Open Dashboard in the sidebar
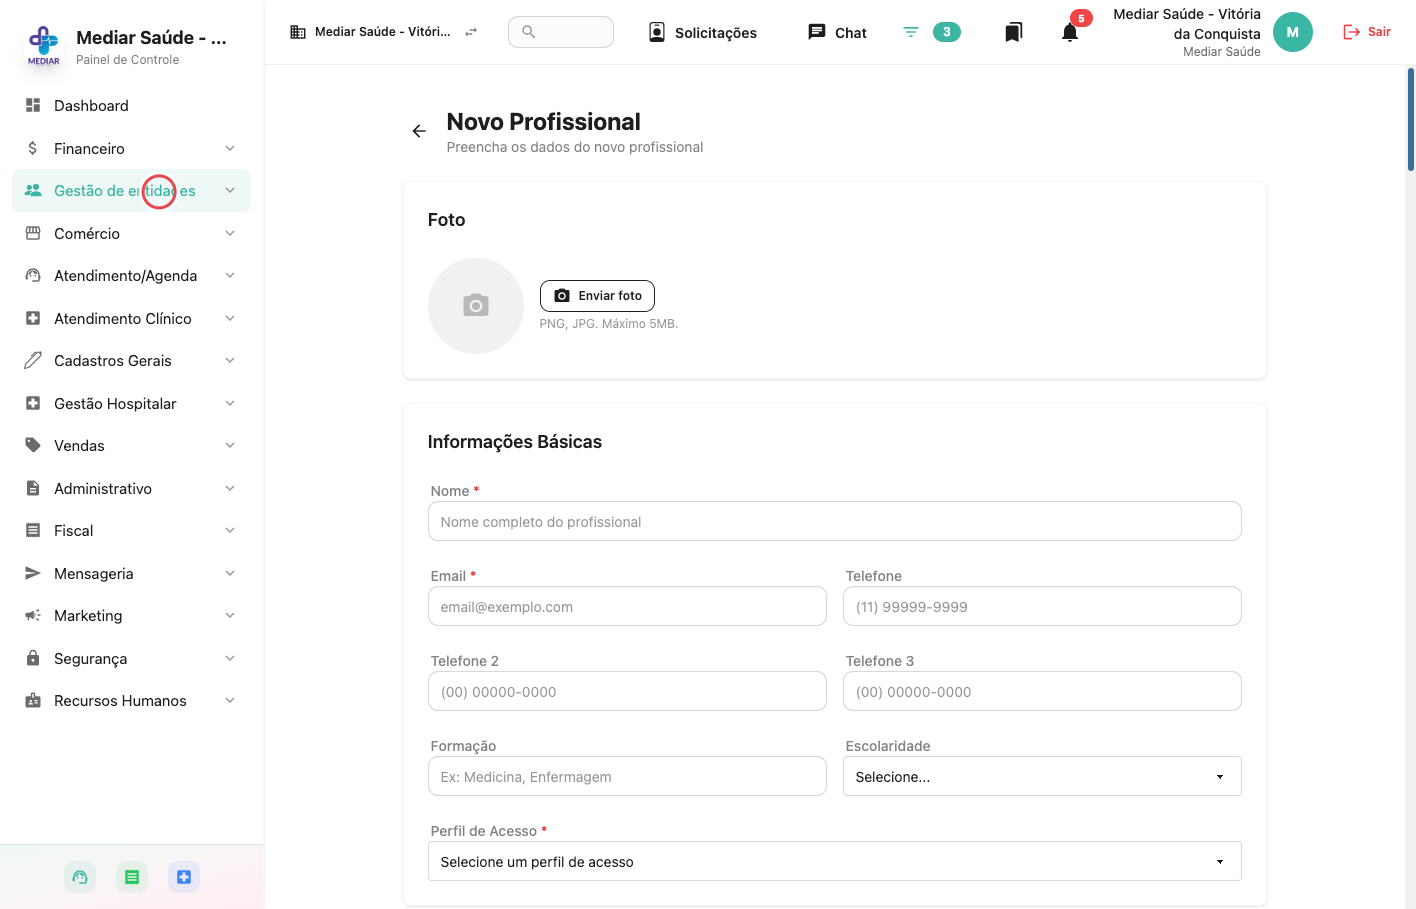This screenshot has width=1416, height=909. click(x=131, y=106)
